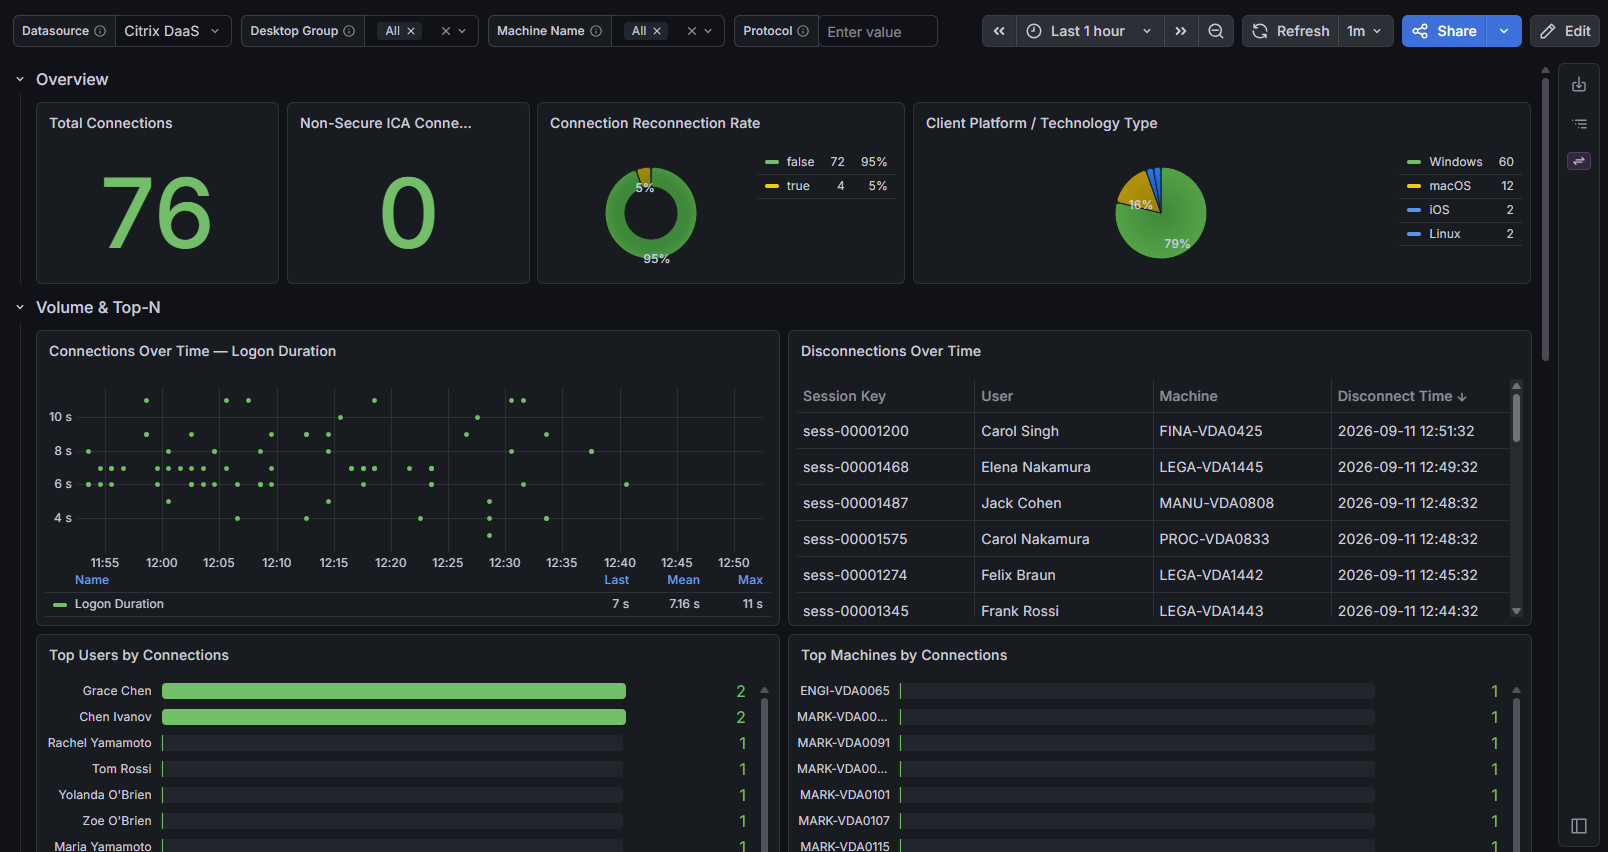Sort table by Disconnect Time column
The image size is (1608, 852).
(x=1402, y=396)
